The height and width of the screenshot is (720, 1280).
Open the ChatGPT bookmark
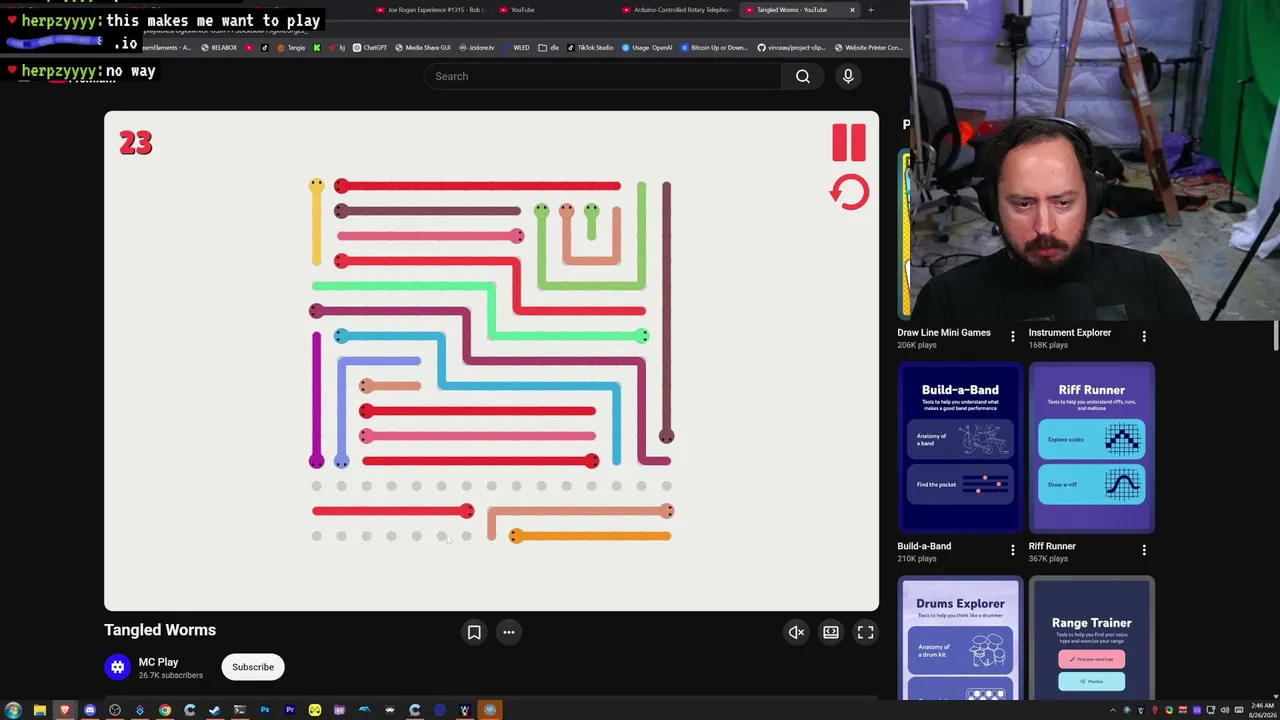(370, 47)
